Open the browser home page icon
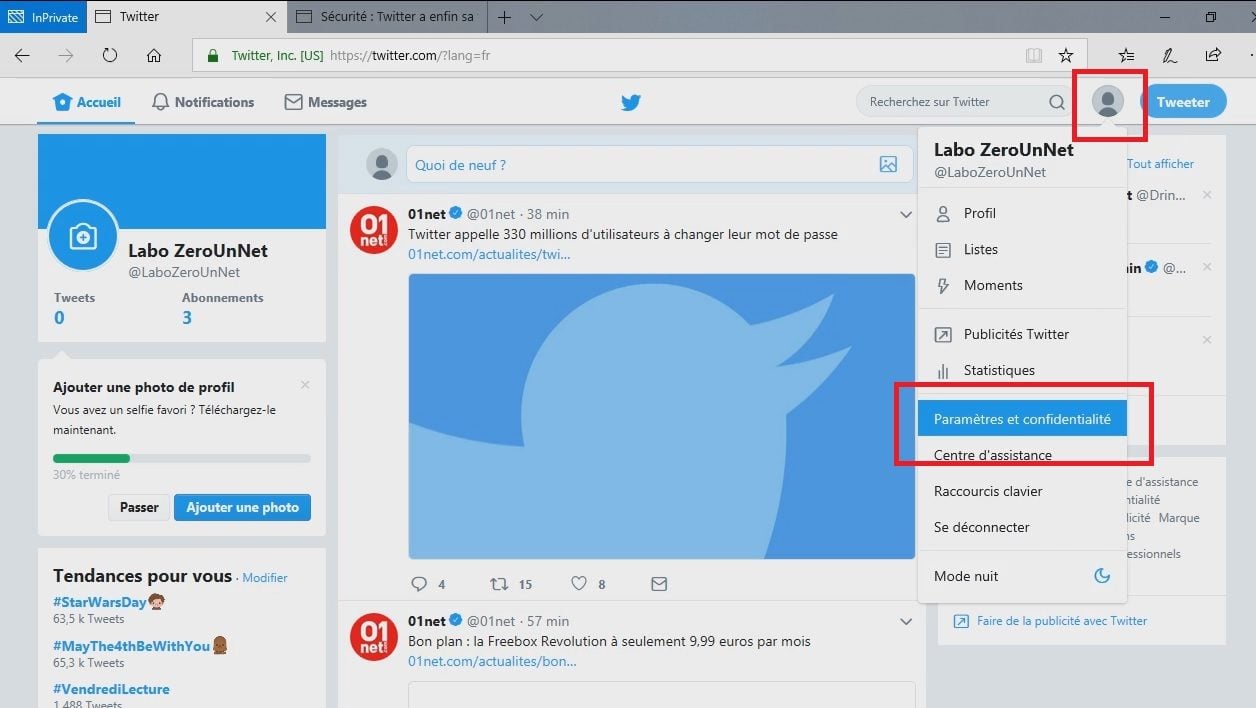Image resolution: width=1256 pixels, height=708 pixels. coord(154,56)
